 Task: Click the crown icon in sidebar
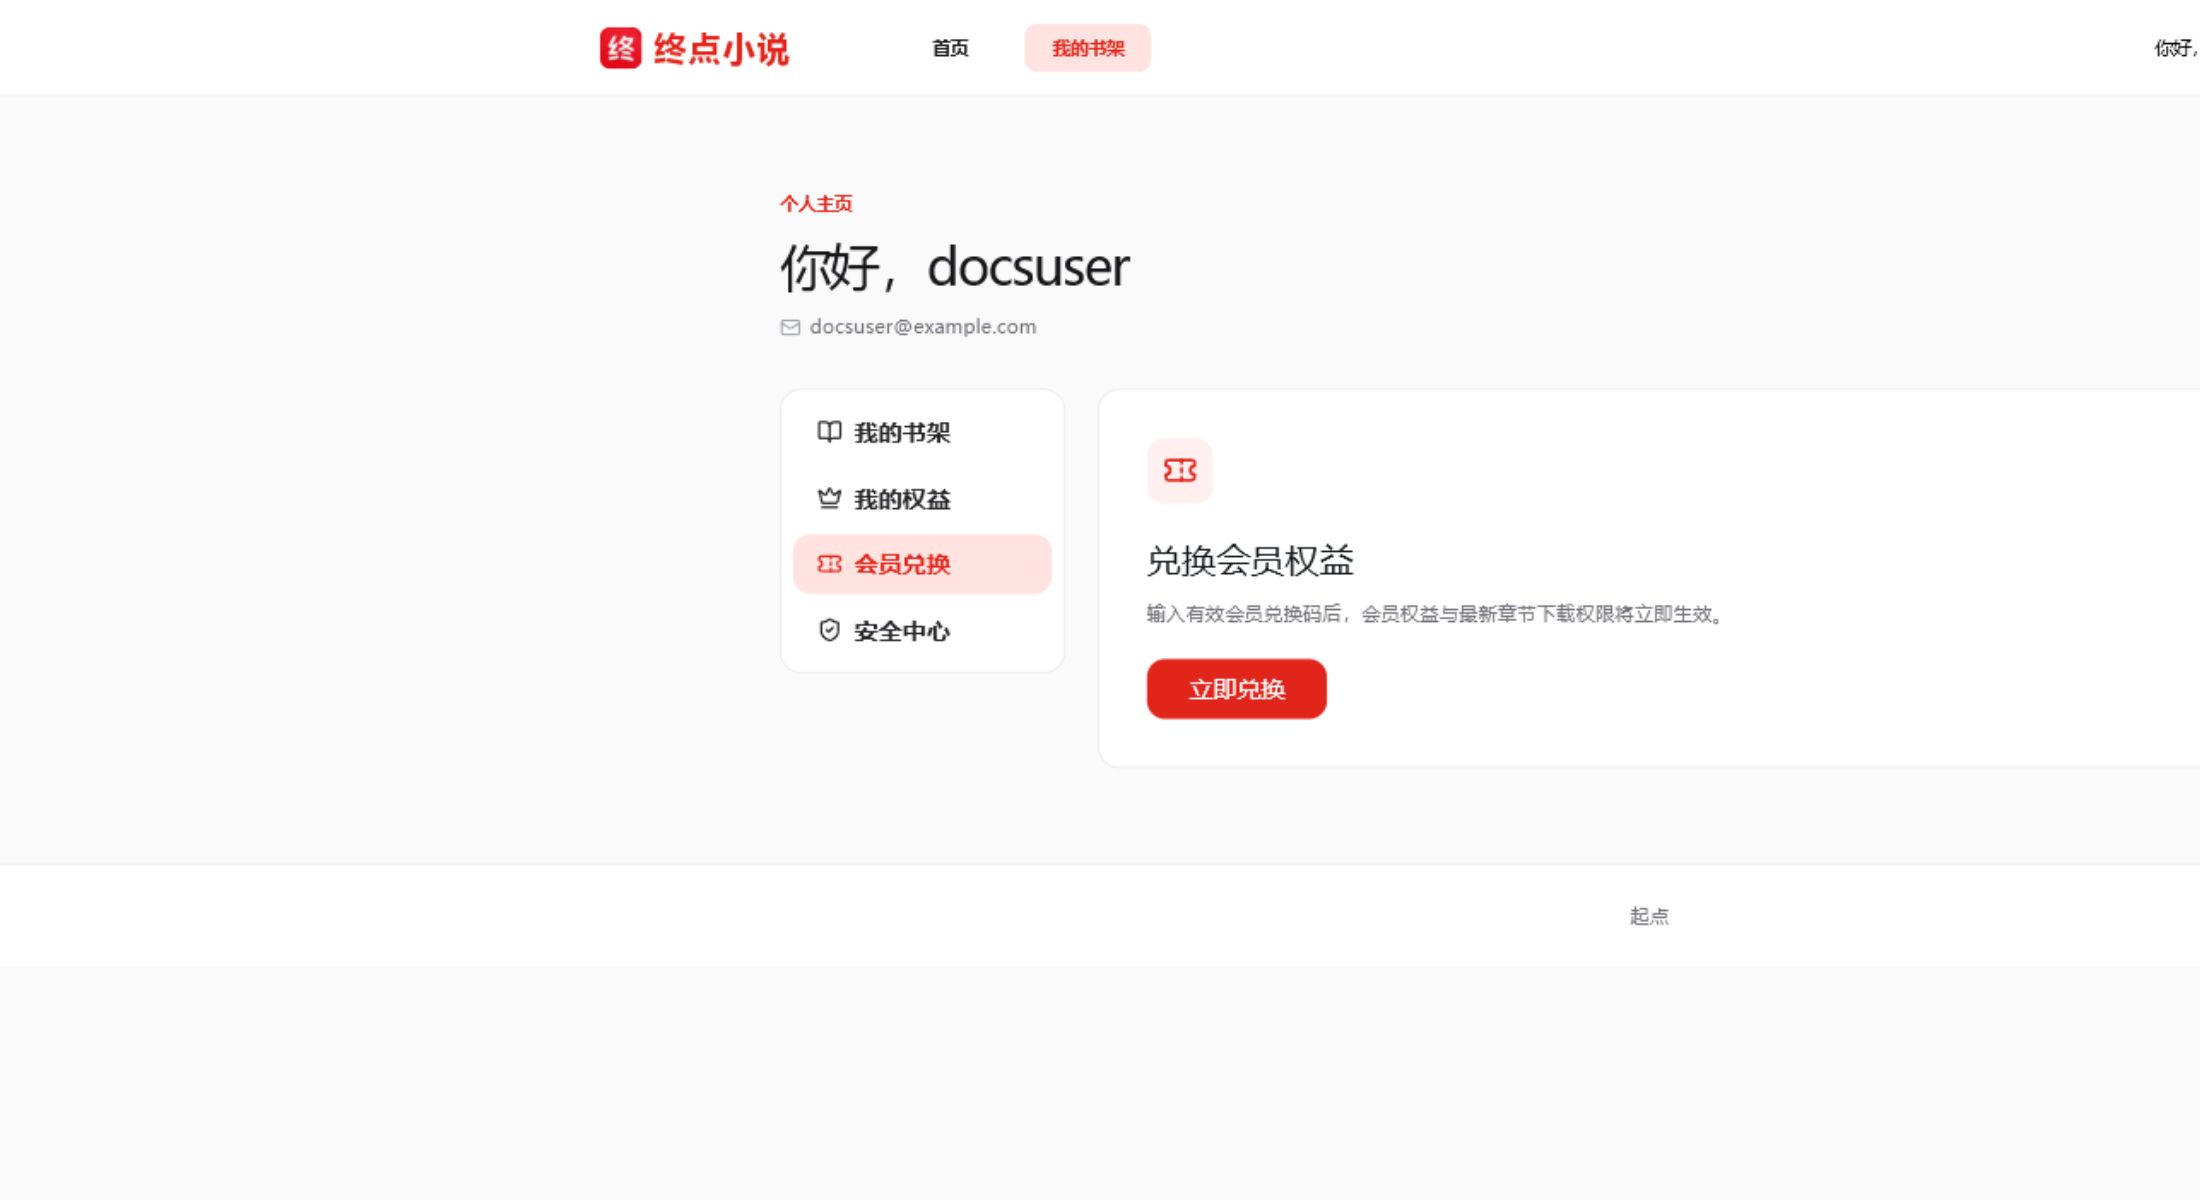click(829, 498)
